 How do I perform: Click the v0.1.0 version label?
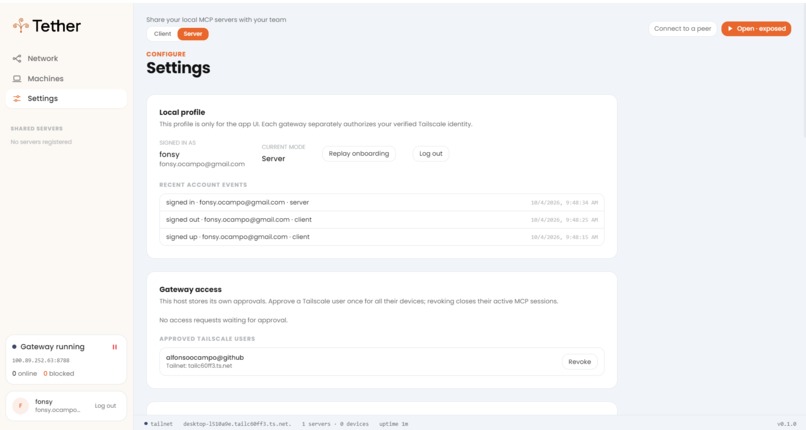pyautogui.click(x=786, y=424)
